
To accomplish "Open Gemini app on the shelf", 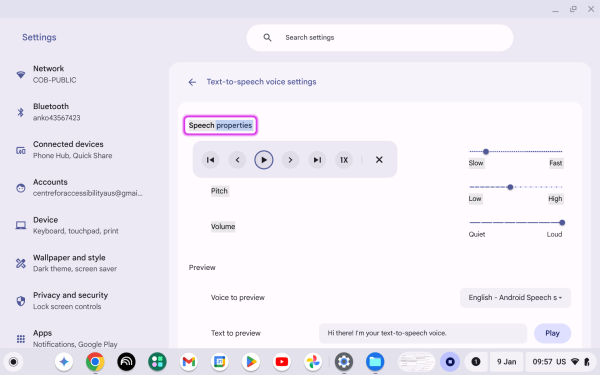I will pyautogui.click(x=64, y=362).
